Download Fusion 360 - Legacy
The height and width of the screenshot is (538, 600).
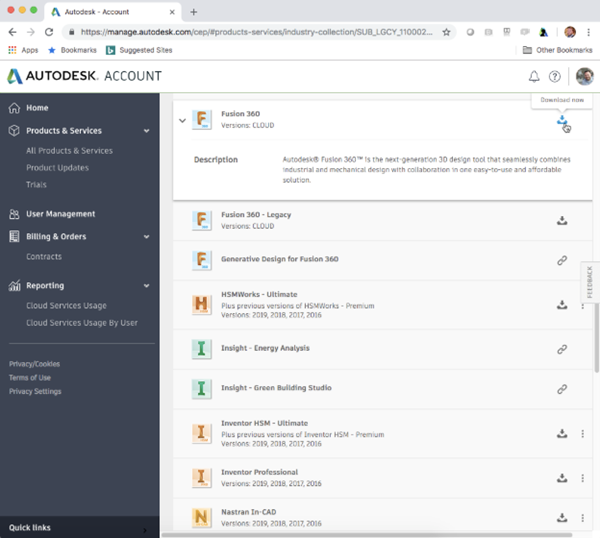562,221
